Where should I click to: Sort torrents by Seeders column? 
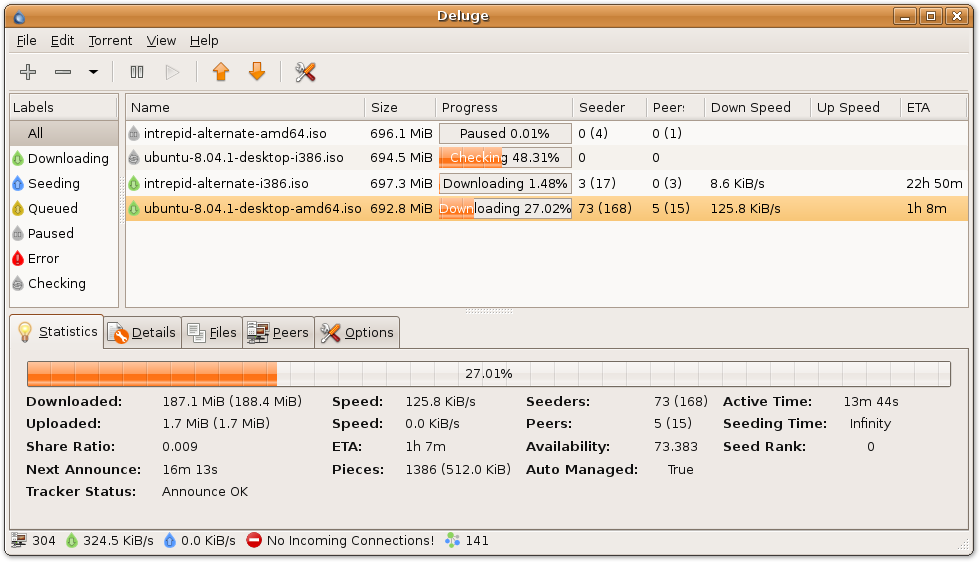(609, 108)
